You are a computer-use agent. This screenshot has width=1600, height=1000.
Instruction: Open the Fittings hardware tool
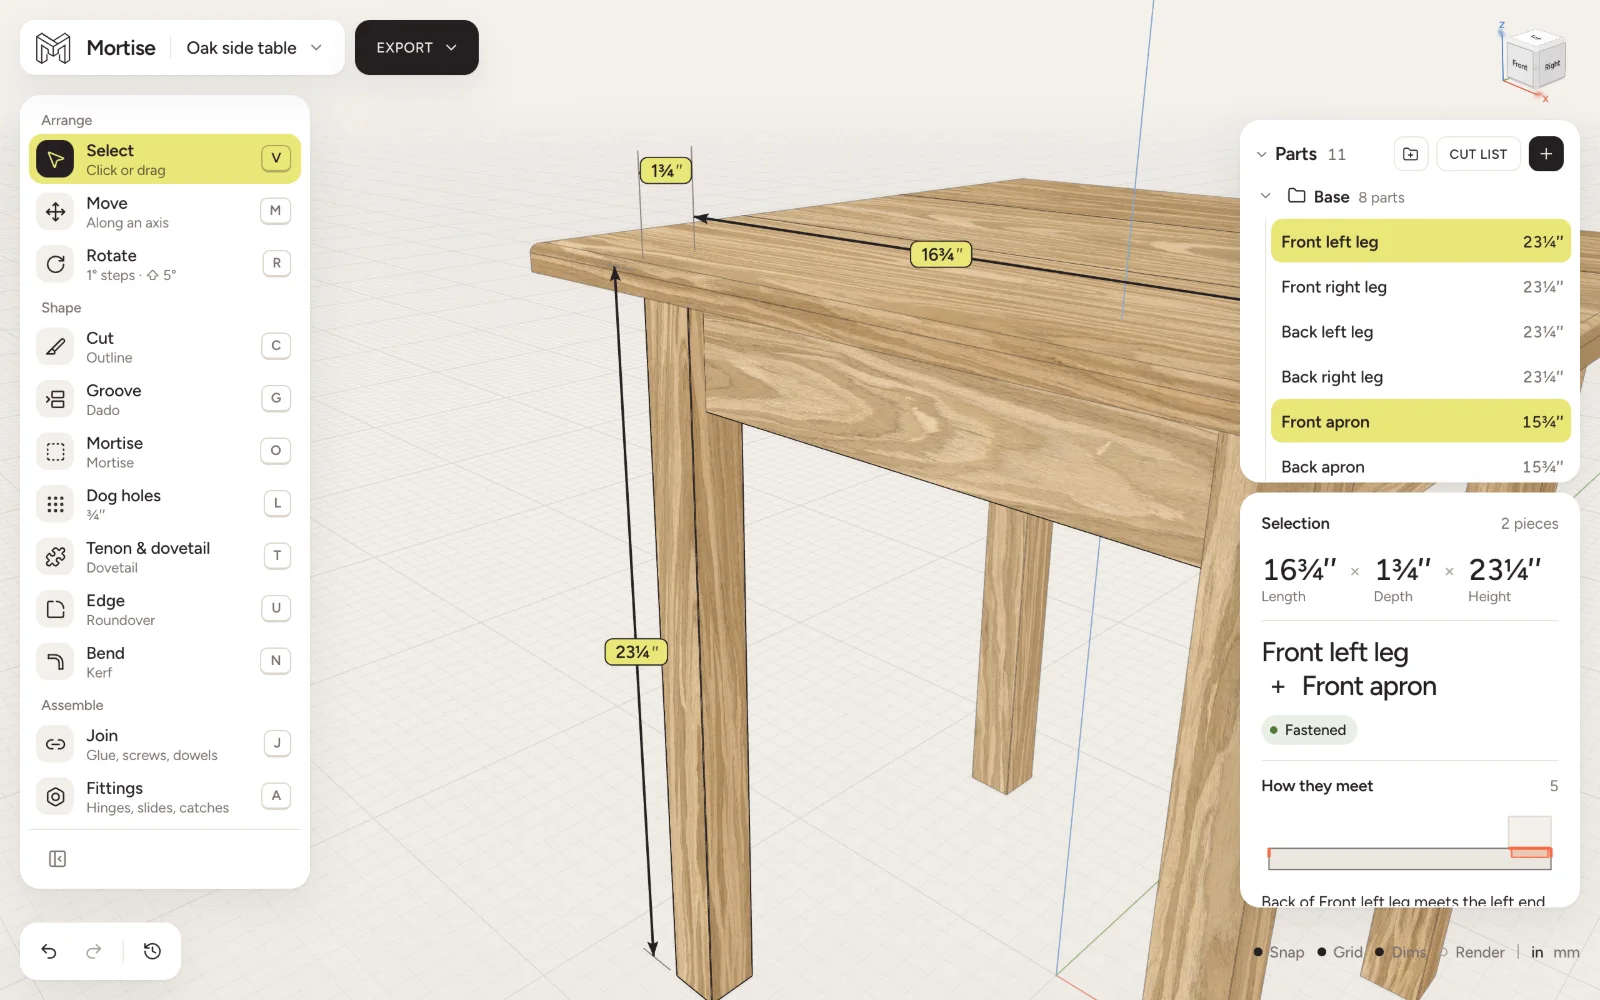(x=165, y=797)
